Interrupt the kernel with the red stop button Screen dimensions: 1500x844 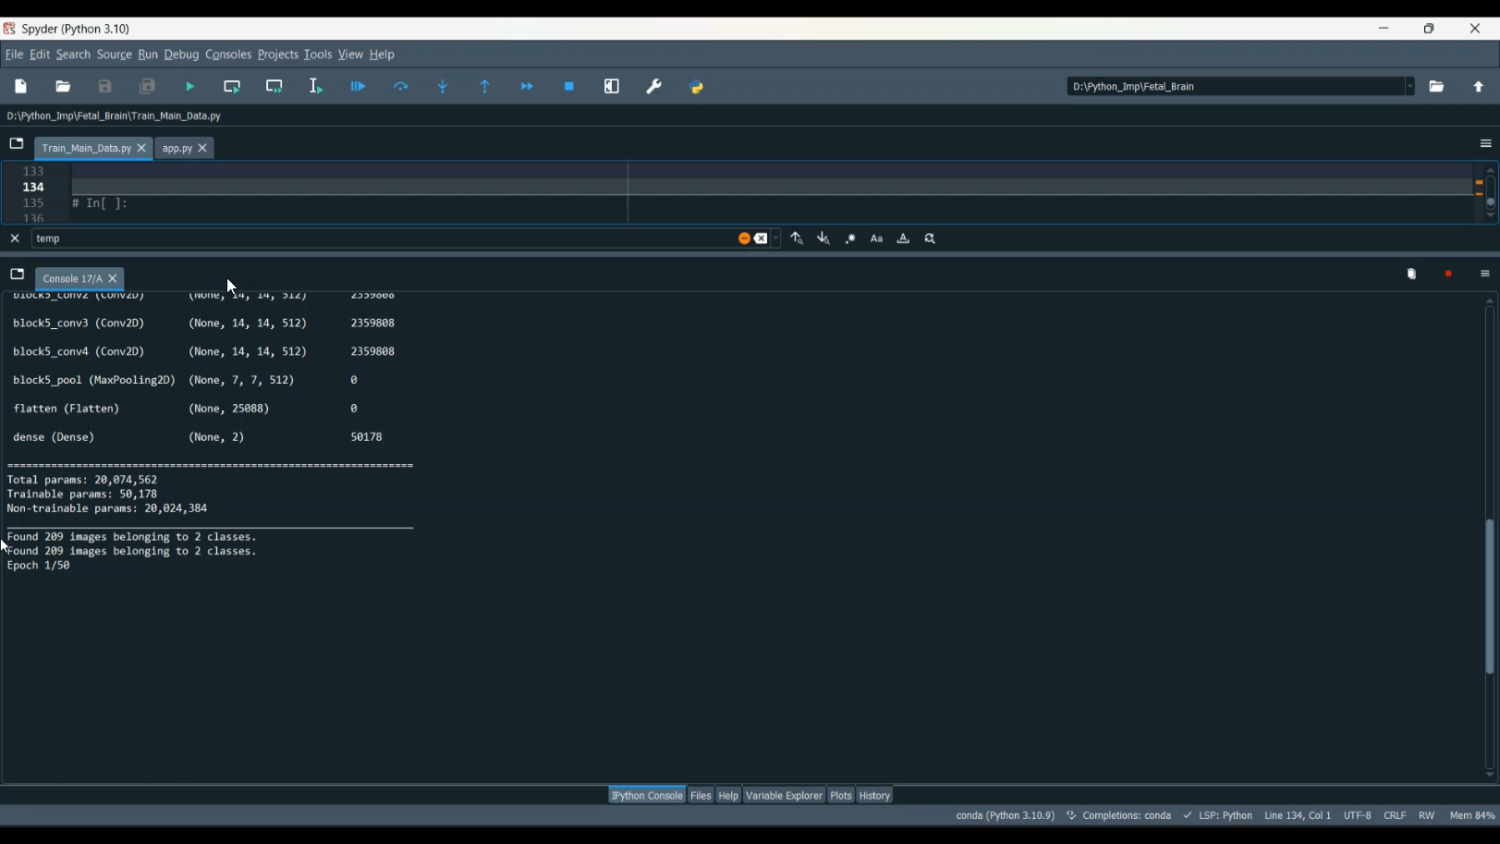(1448, 275)
